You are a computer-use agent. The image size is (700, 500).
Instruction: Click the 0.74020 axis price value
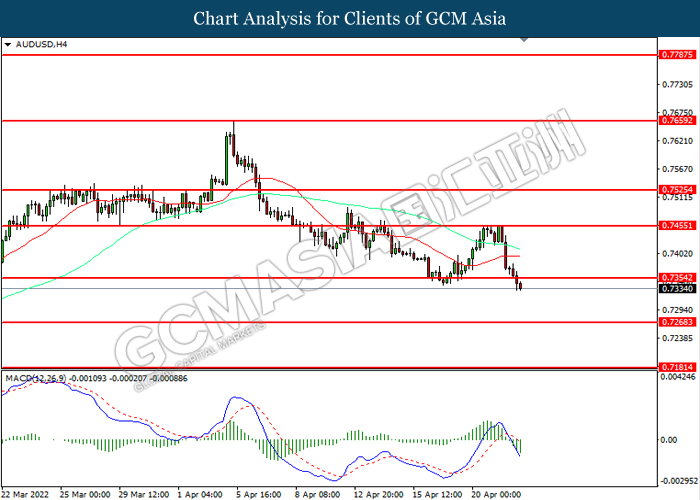click(x=677, y=254)
